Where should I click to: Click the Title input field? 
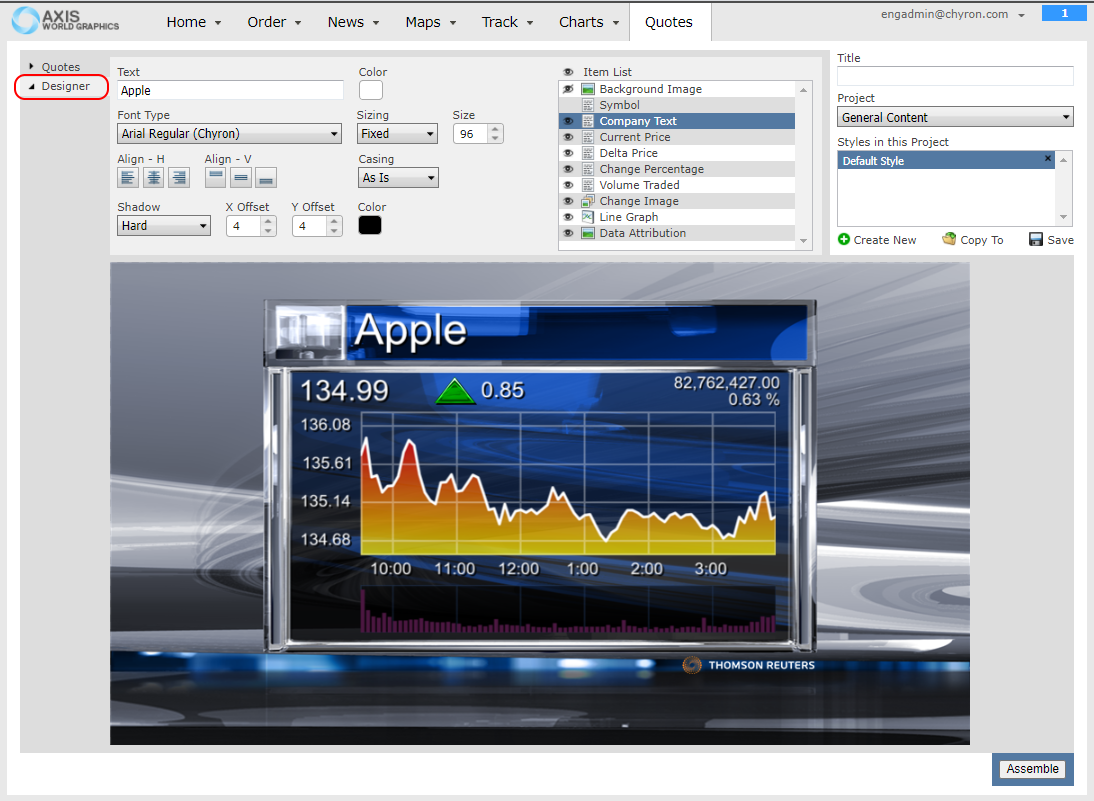955,76
